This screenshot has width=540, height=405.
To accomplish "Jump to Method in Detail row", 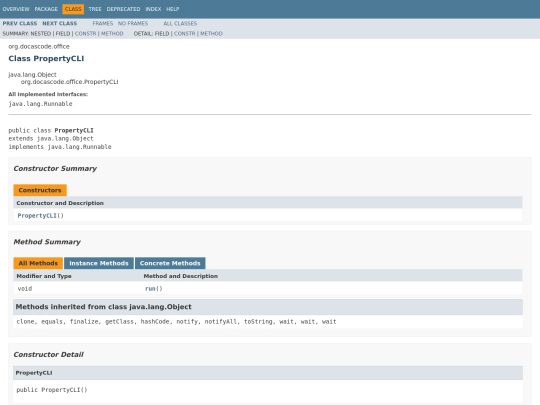I will 211,33.
